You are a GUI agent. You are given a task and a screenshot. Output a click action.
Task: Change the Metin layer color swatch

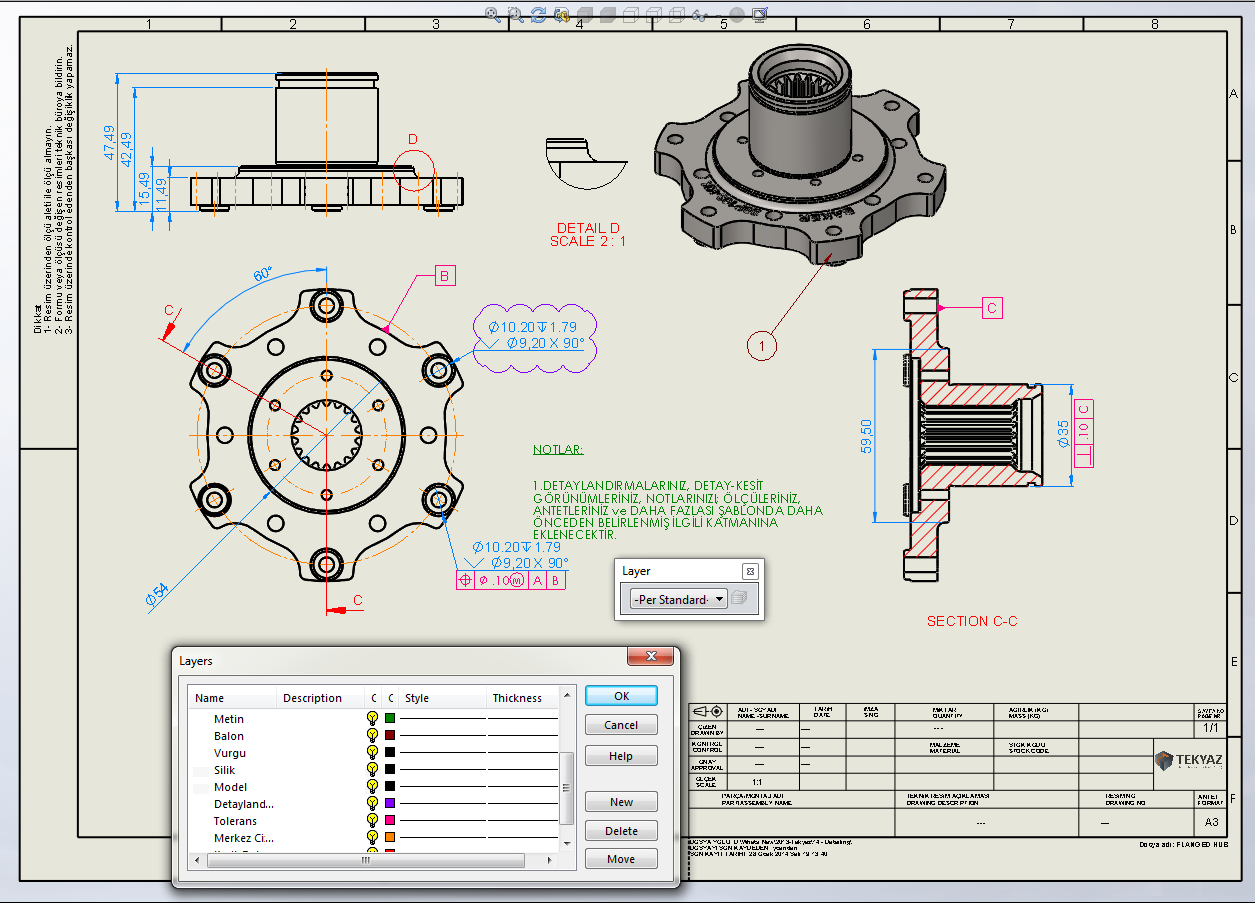(x=389, y=718)
